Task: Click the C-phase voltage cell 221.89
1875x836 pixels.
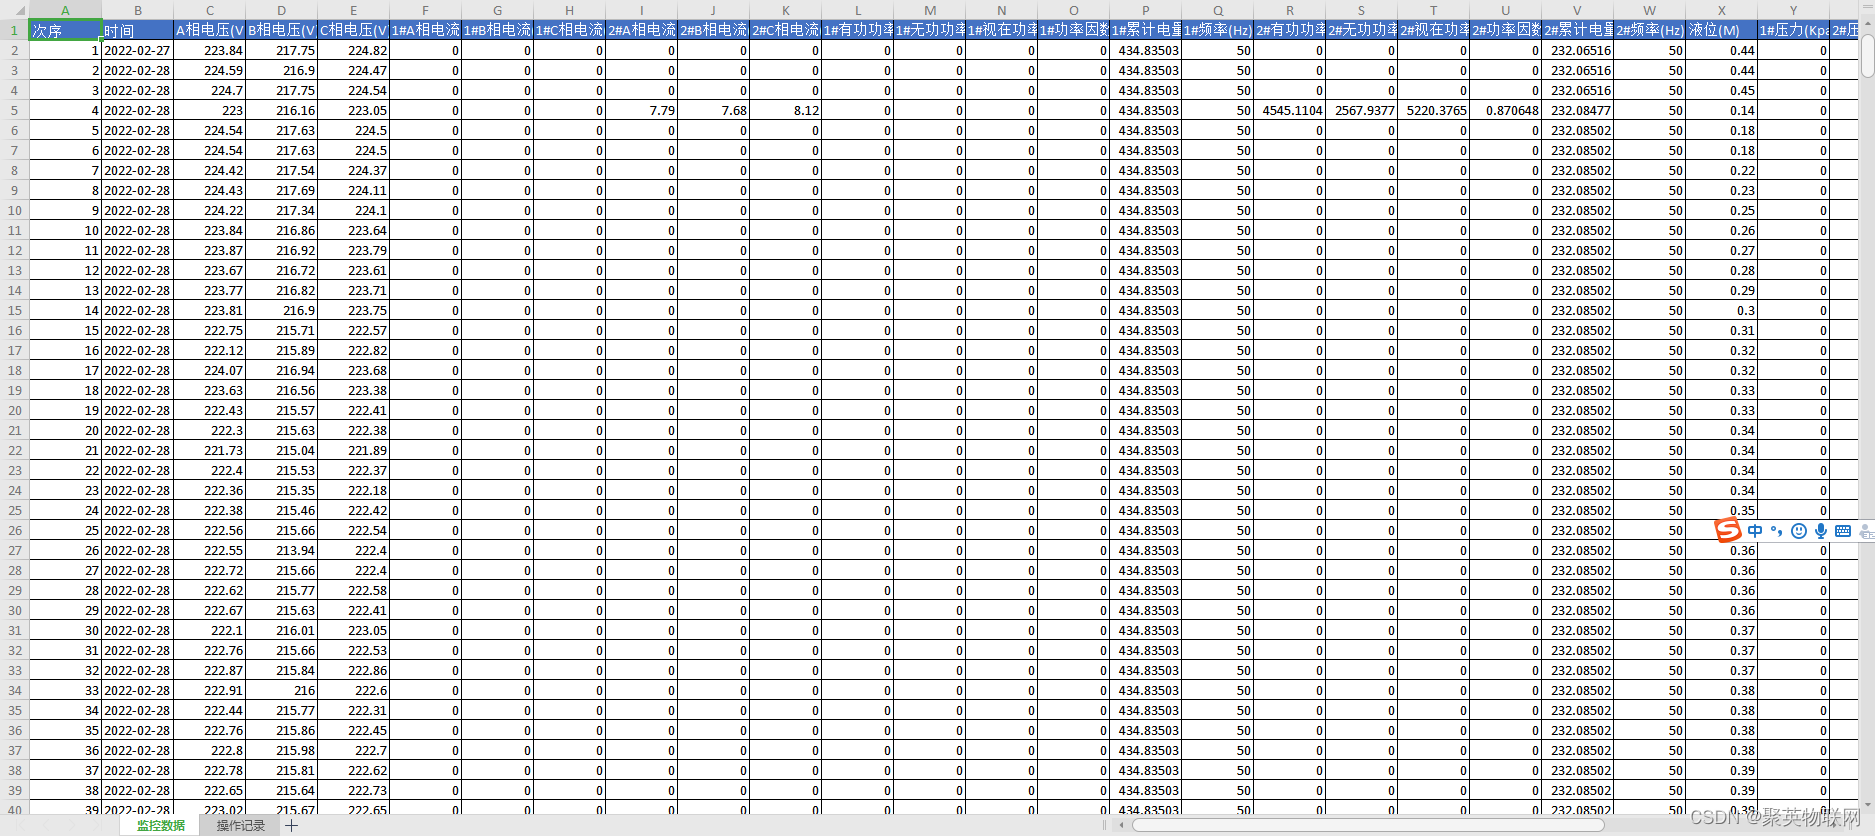Action: pyautogui.click(x=354, y=450)
